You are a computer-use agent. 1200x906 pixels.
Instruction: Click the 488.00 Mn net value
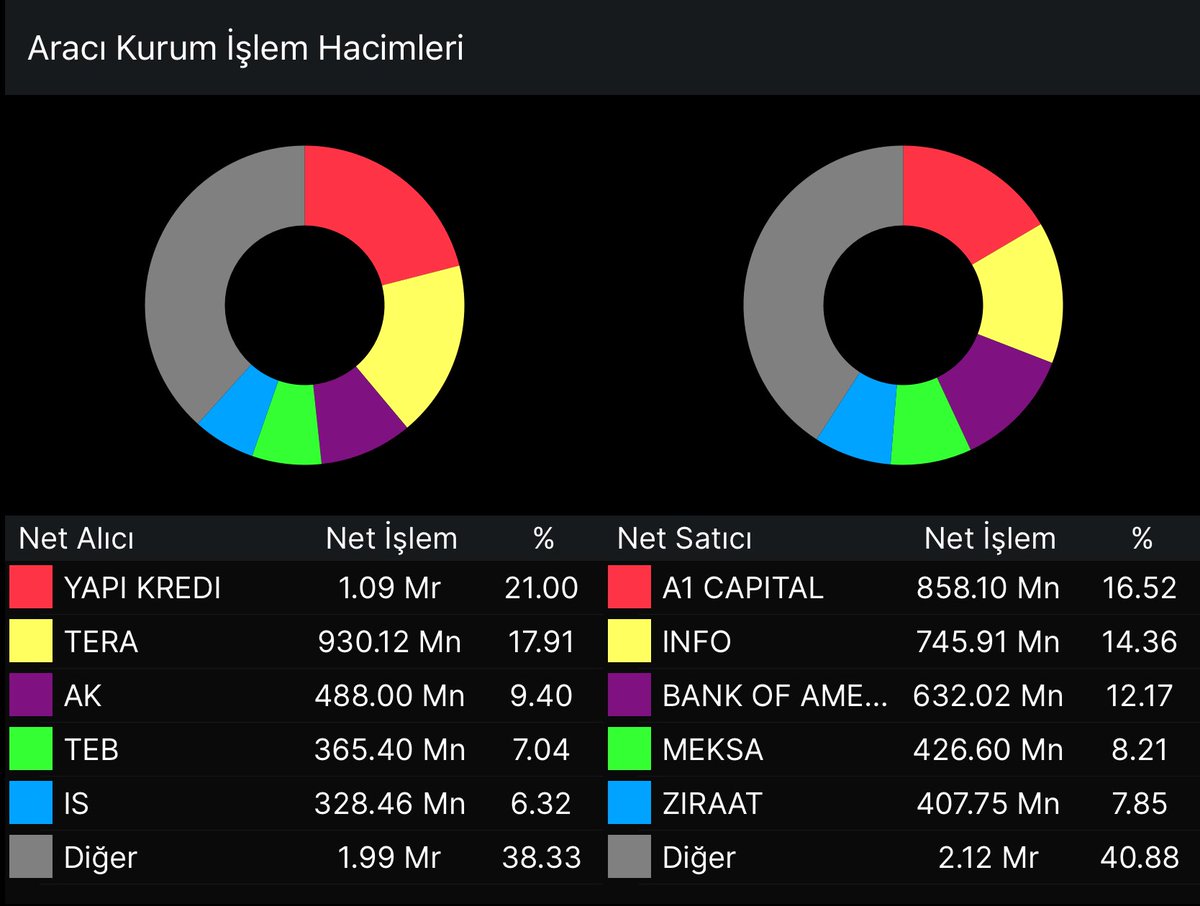tap(391, 696)
